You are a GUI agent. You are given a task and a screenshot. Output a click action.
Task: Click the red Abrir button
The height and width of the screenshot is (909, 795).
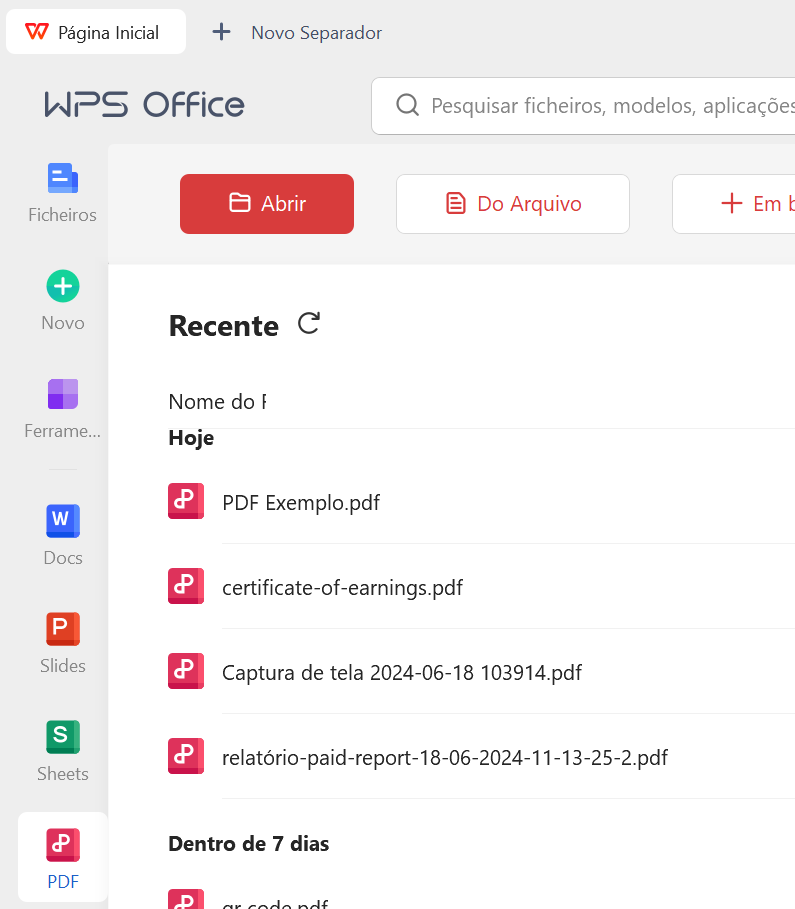267,204
